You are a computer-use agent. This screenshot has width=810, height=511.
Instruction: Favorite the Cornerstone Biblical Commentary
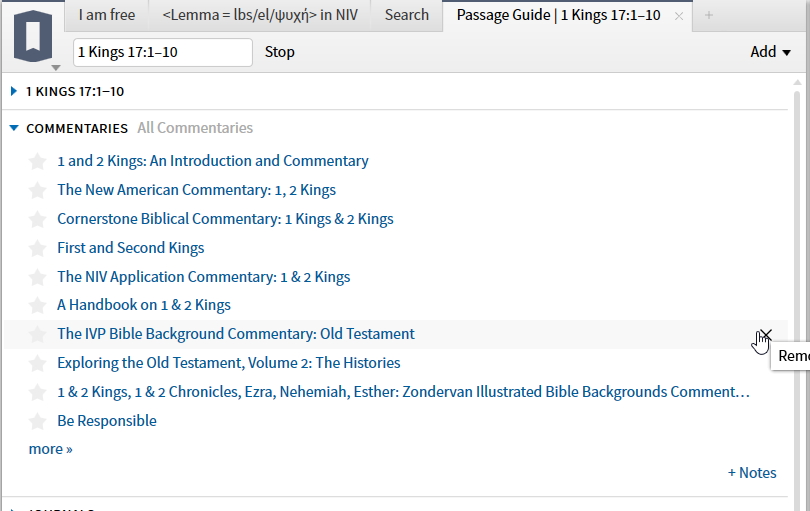(38, 219)
